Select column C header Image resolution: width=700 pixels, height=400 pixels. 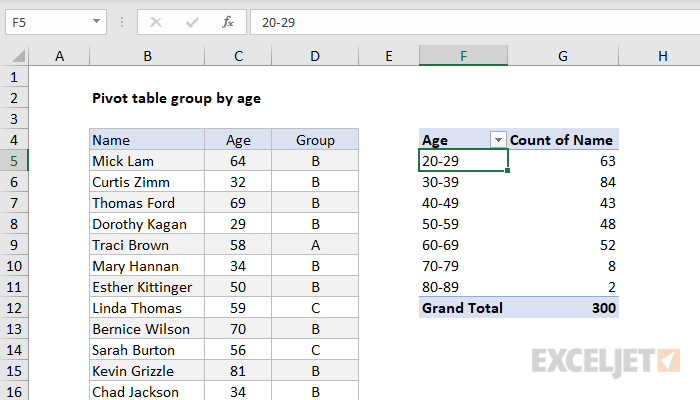pos(238,56)
